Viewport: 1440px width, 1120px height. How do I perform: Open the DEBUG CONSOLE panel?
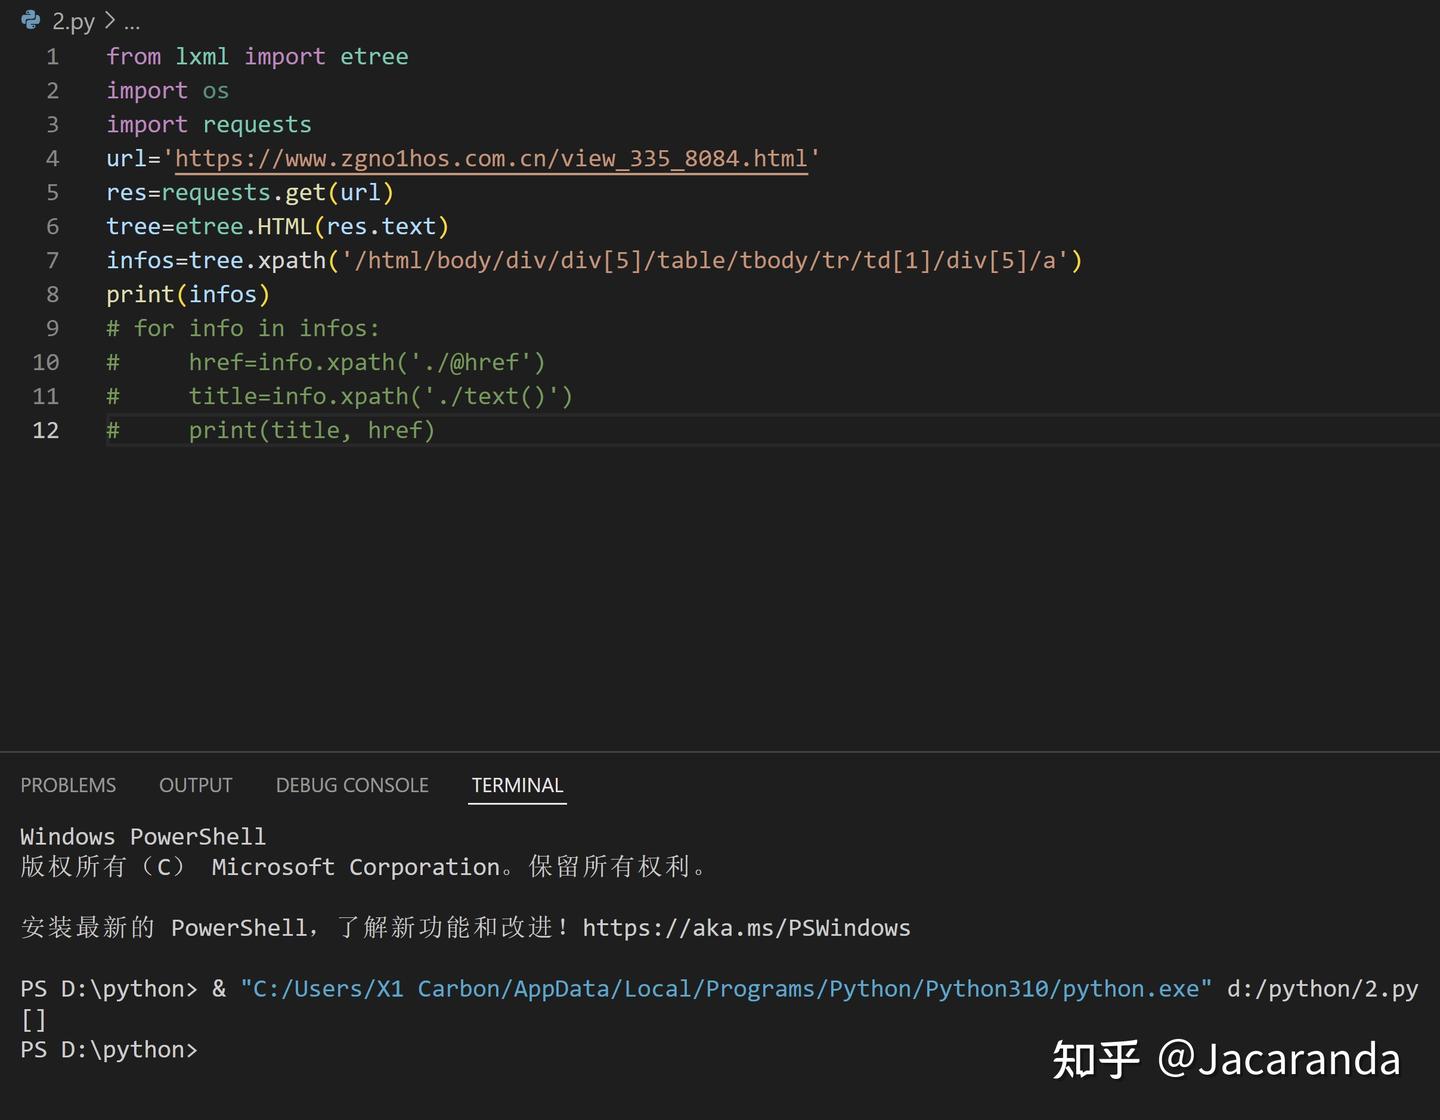click(x=352, y=785)
